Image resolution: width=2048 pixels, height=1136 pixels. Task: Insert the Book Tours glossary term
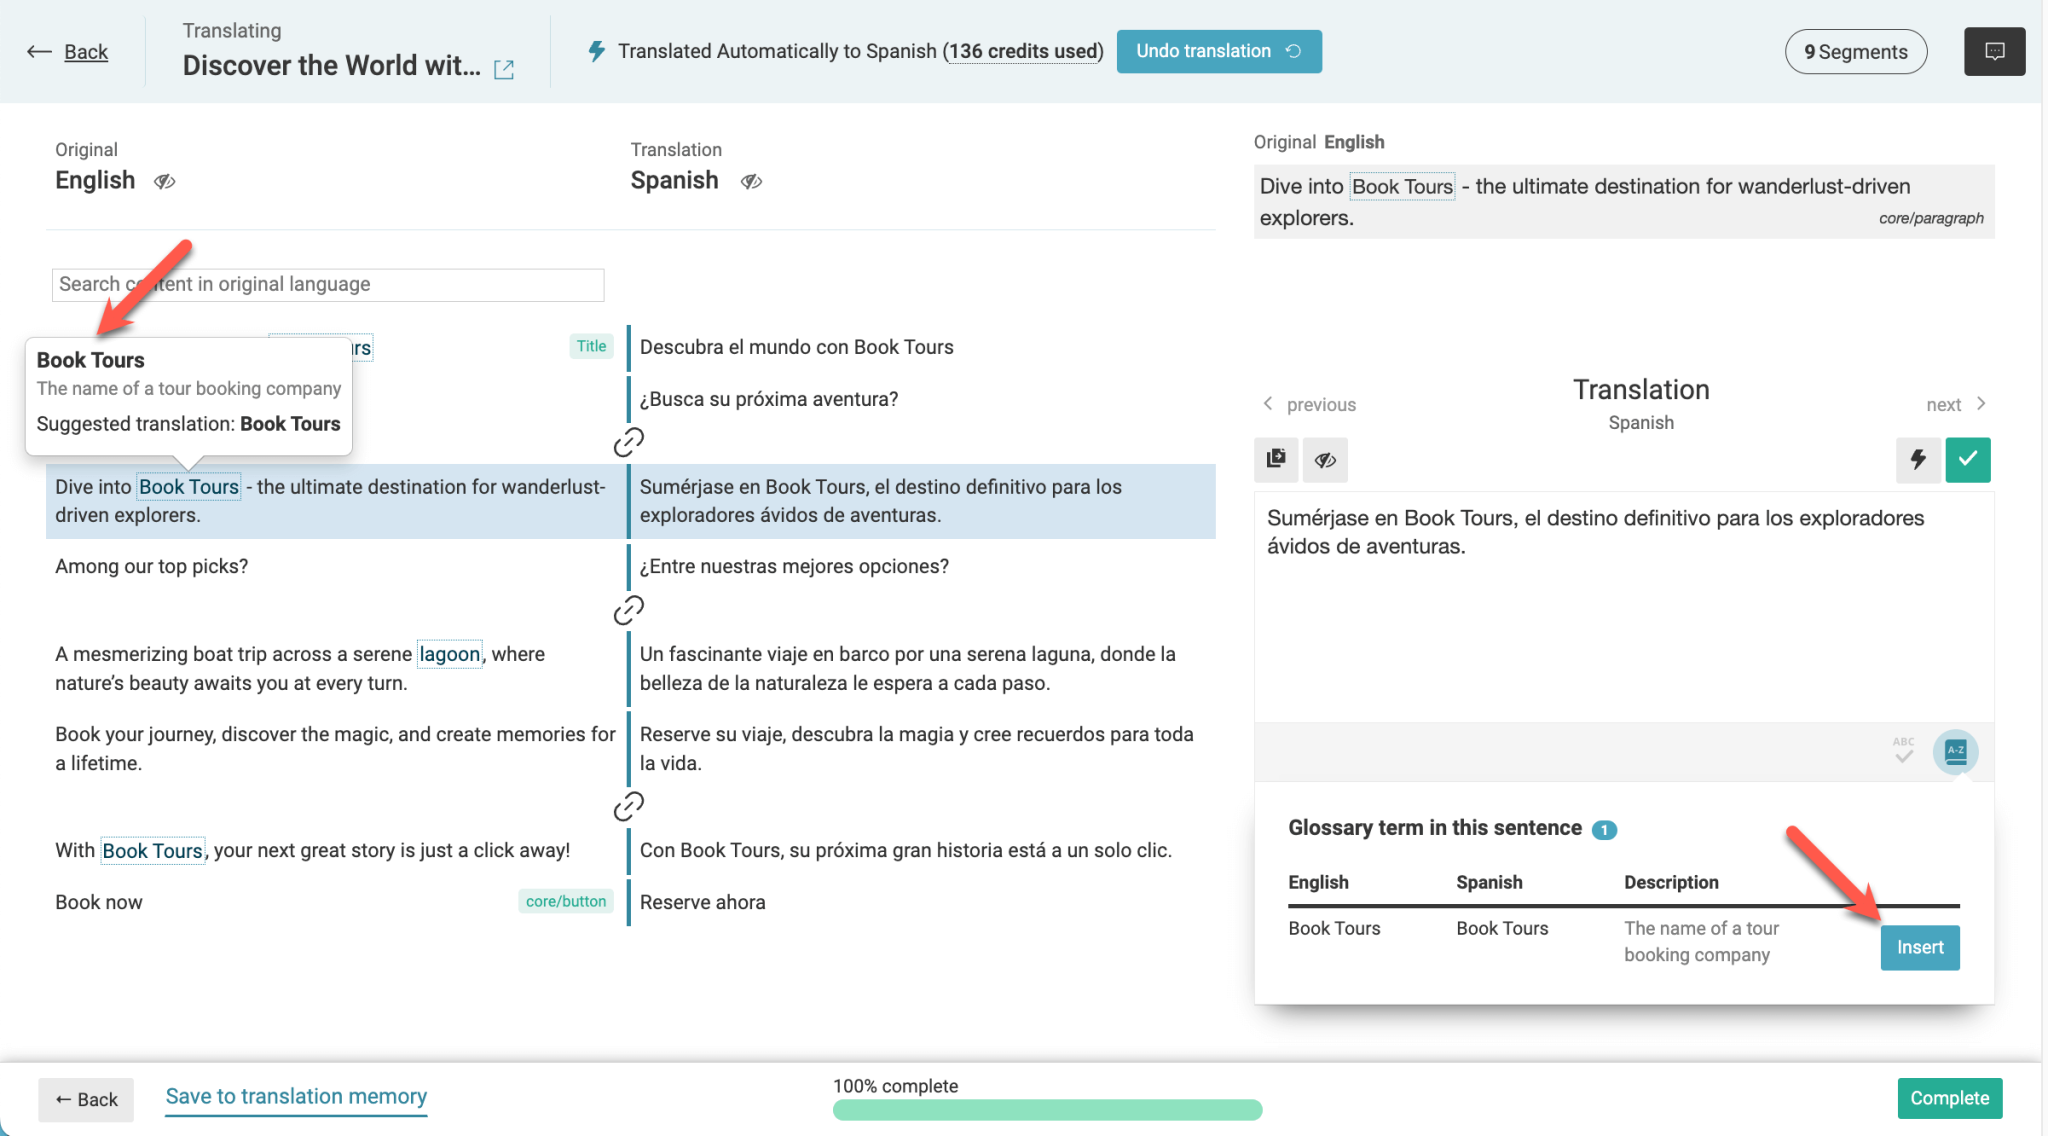click(x=1919, y=948)
